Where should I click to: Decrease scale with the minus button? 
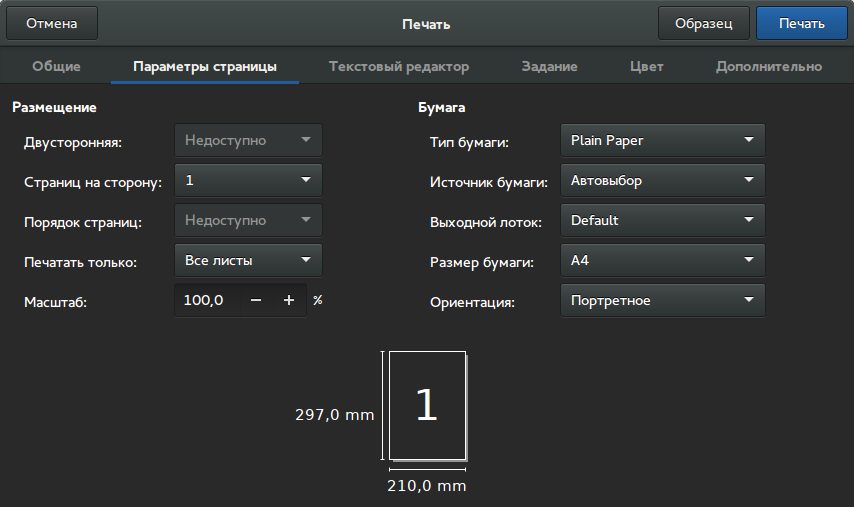(x=256, y=300)
